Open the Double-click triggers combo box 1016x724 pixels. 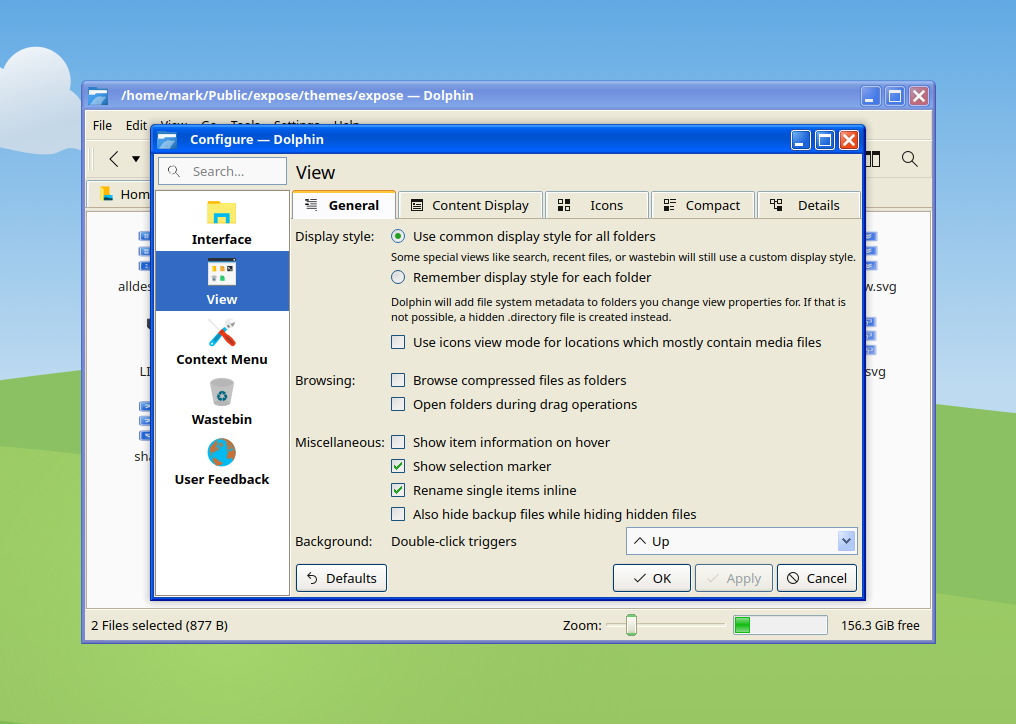pyautogui.click(x=741, y=541)
